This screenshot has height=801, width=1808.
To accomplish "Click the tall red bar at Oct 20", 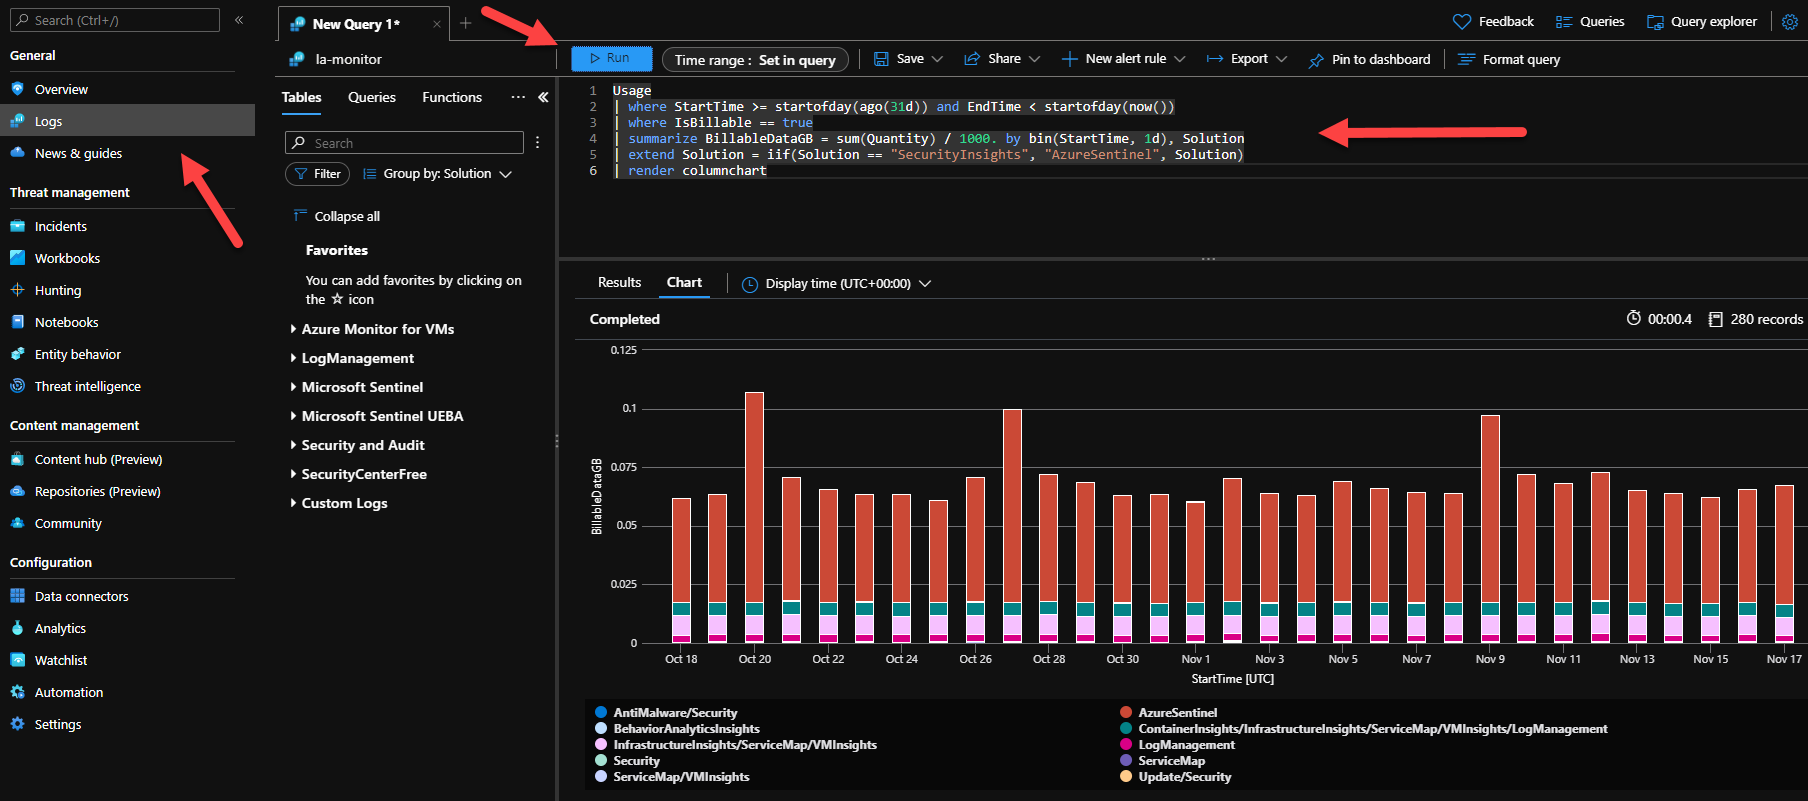I will tap(754, 495).
